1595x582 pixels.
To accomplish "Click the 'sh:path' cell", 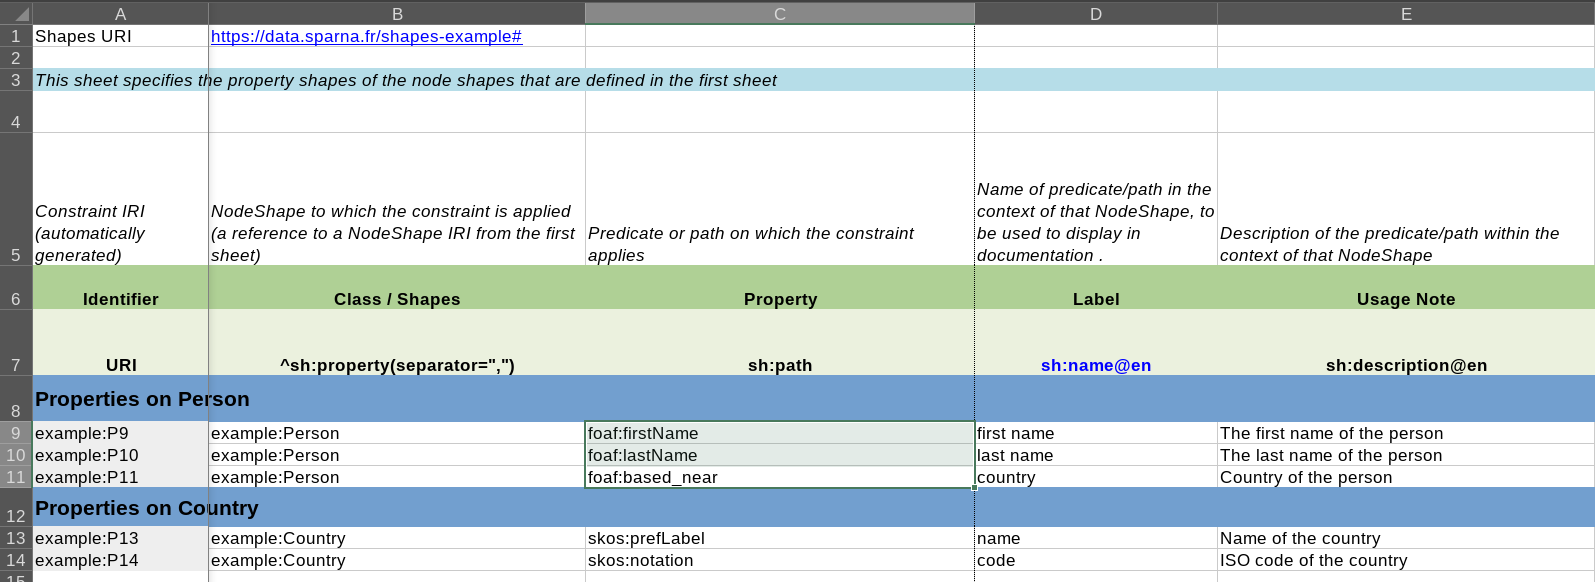I will [780, 343].
